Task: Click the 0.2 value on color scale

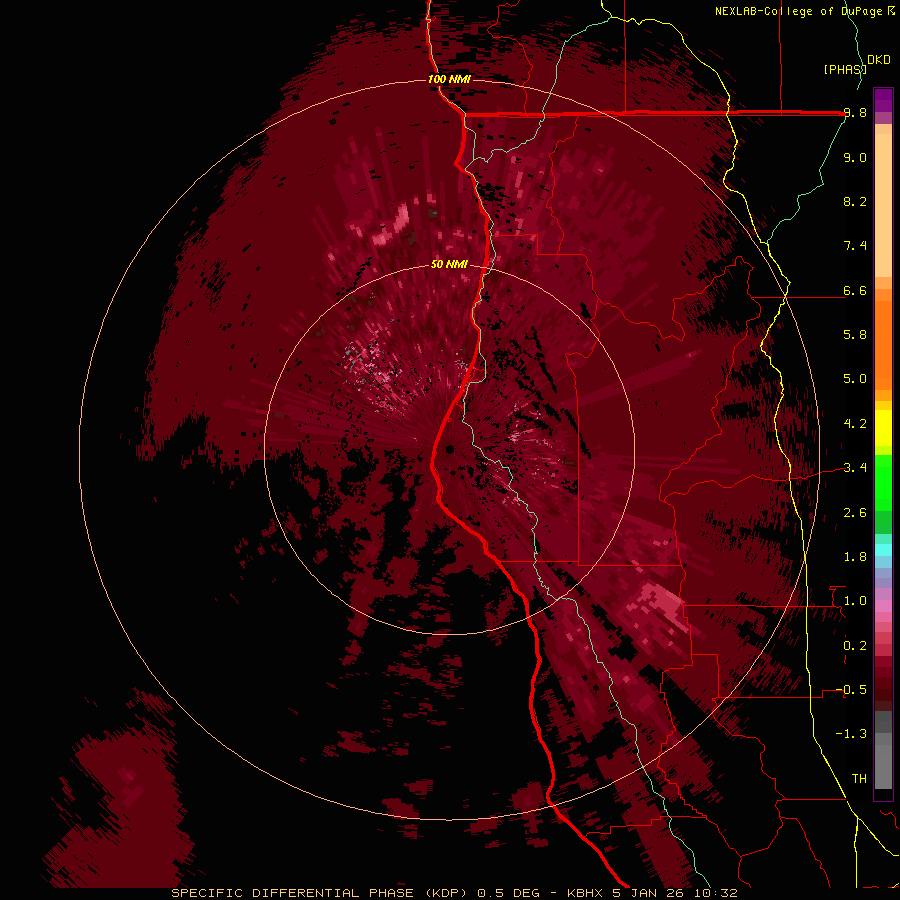Action: pyautogui.click(x=855, y=645)
